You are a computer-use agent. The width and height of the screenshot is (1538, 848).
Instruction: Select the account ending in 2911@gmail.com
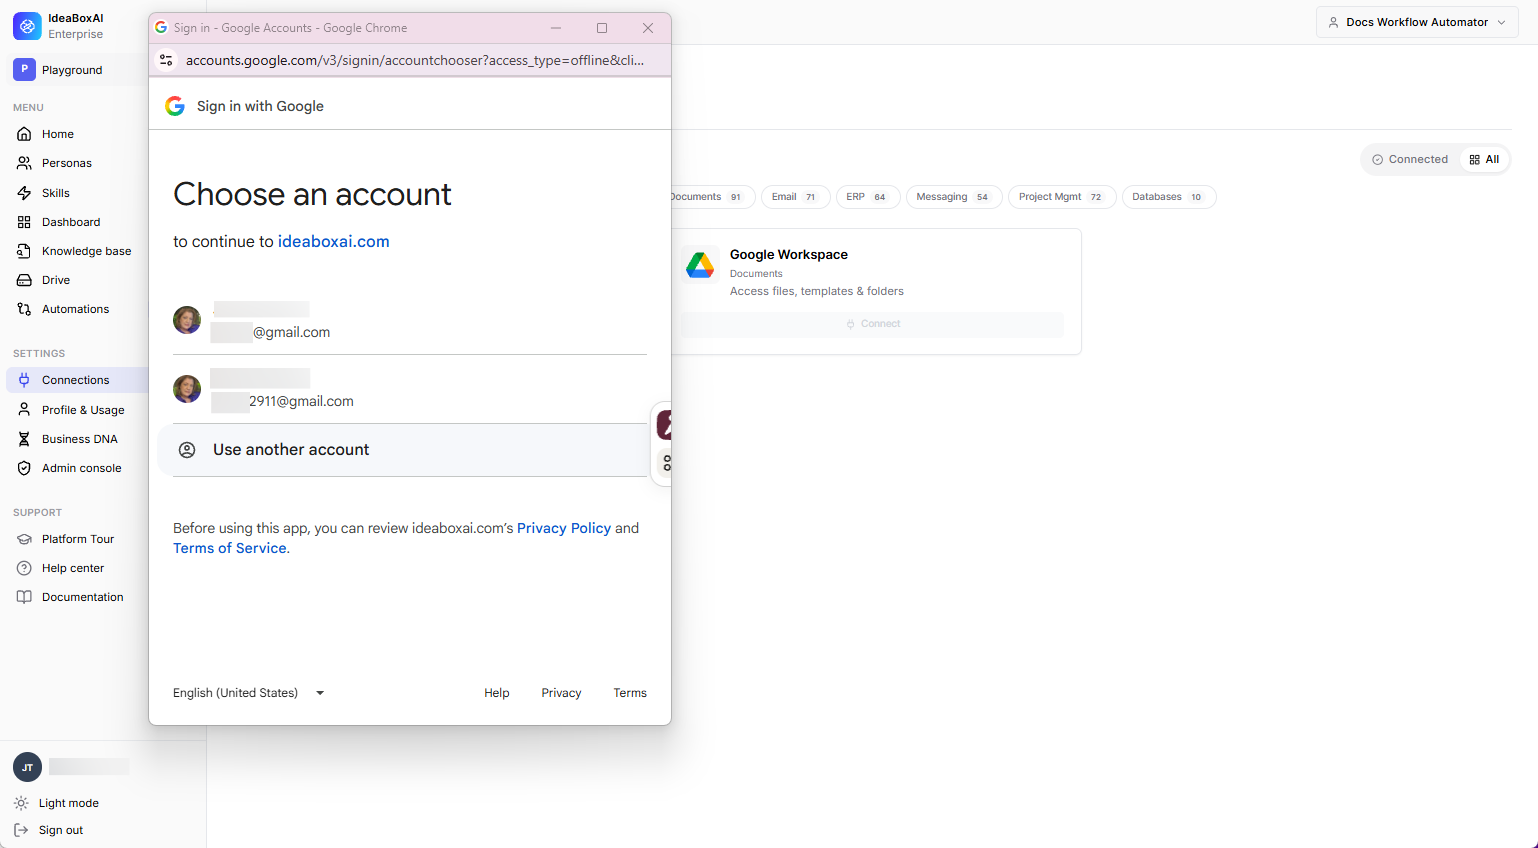[x=410, y=389]
